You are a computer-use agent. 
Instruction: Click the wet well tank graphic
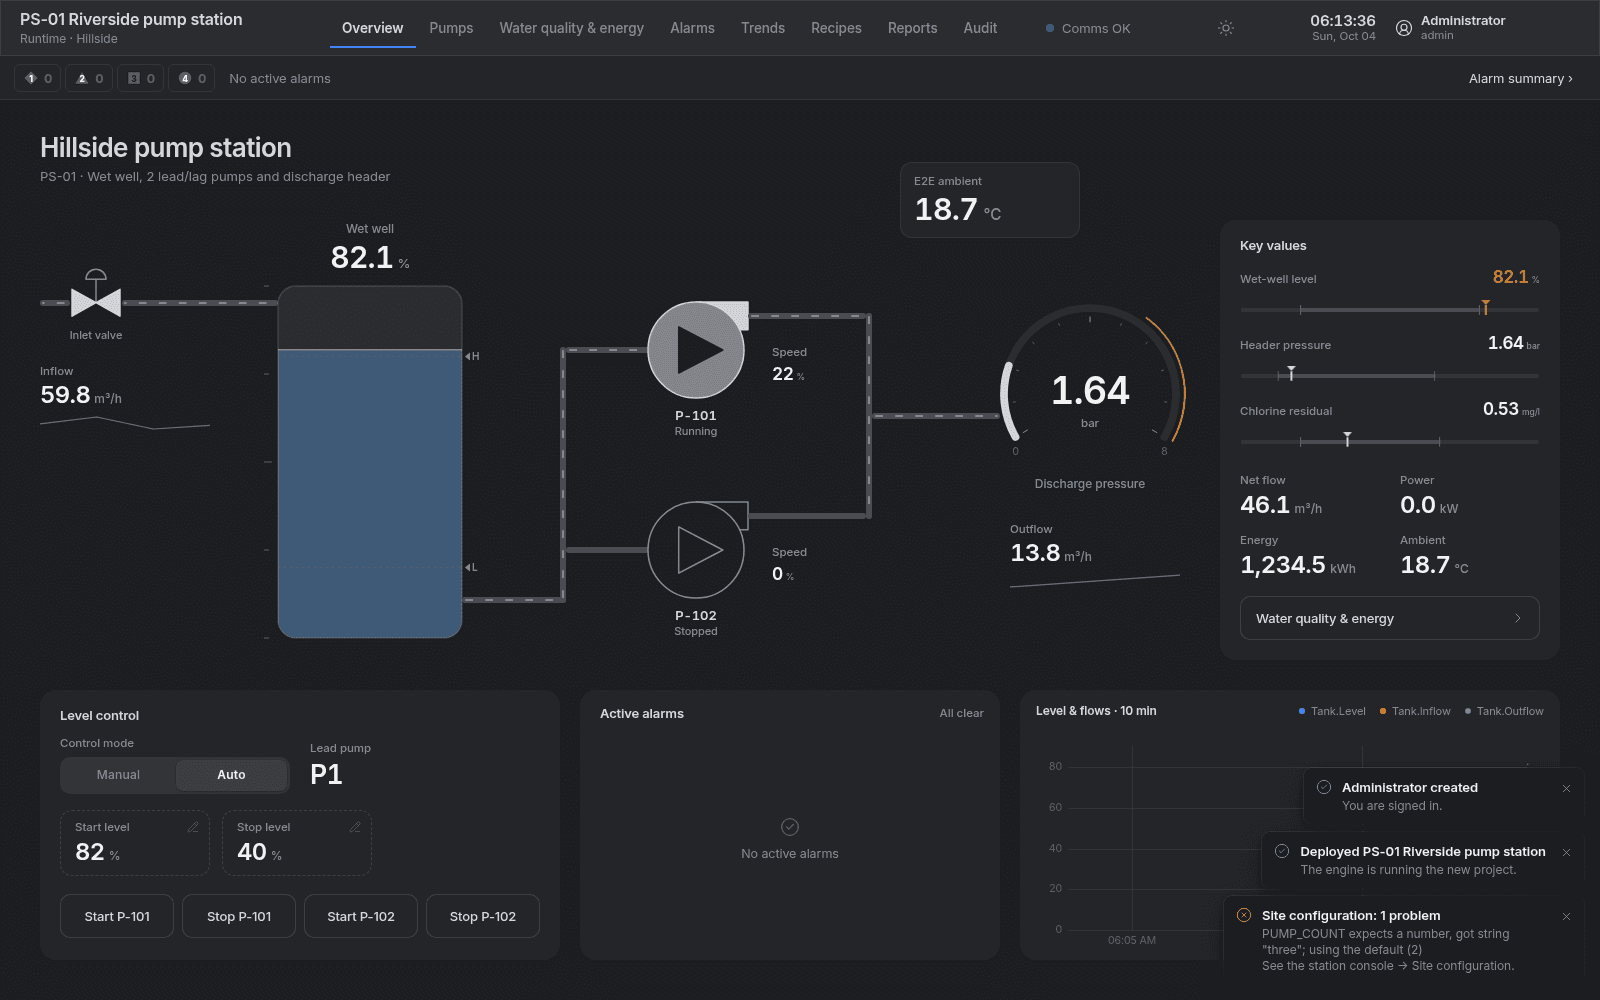(370, 462)
